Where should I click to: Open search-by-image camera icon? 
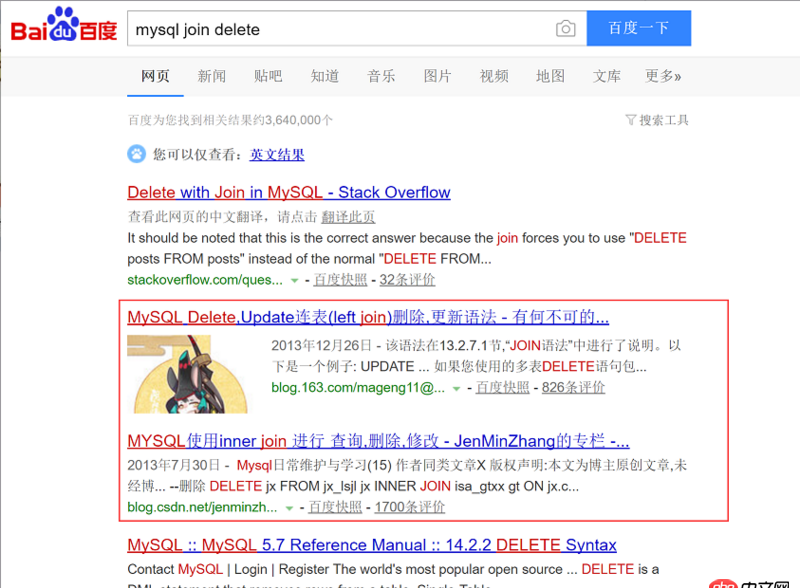565,29
